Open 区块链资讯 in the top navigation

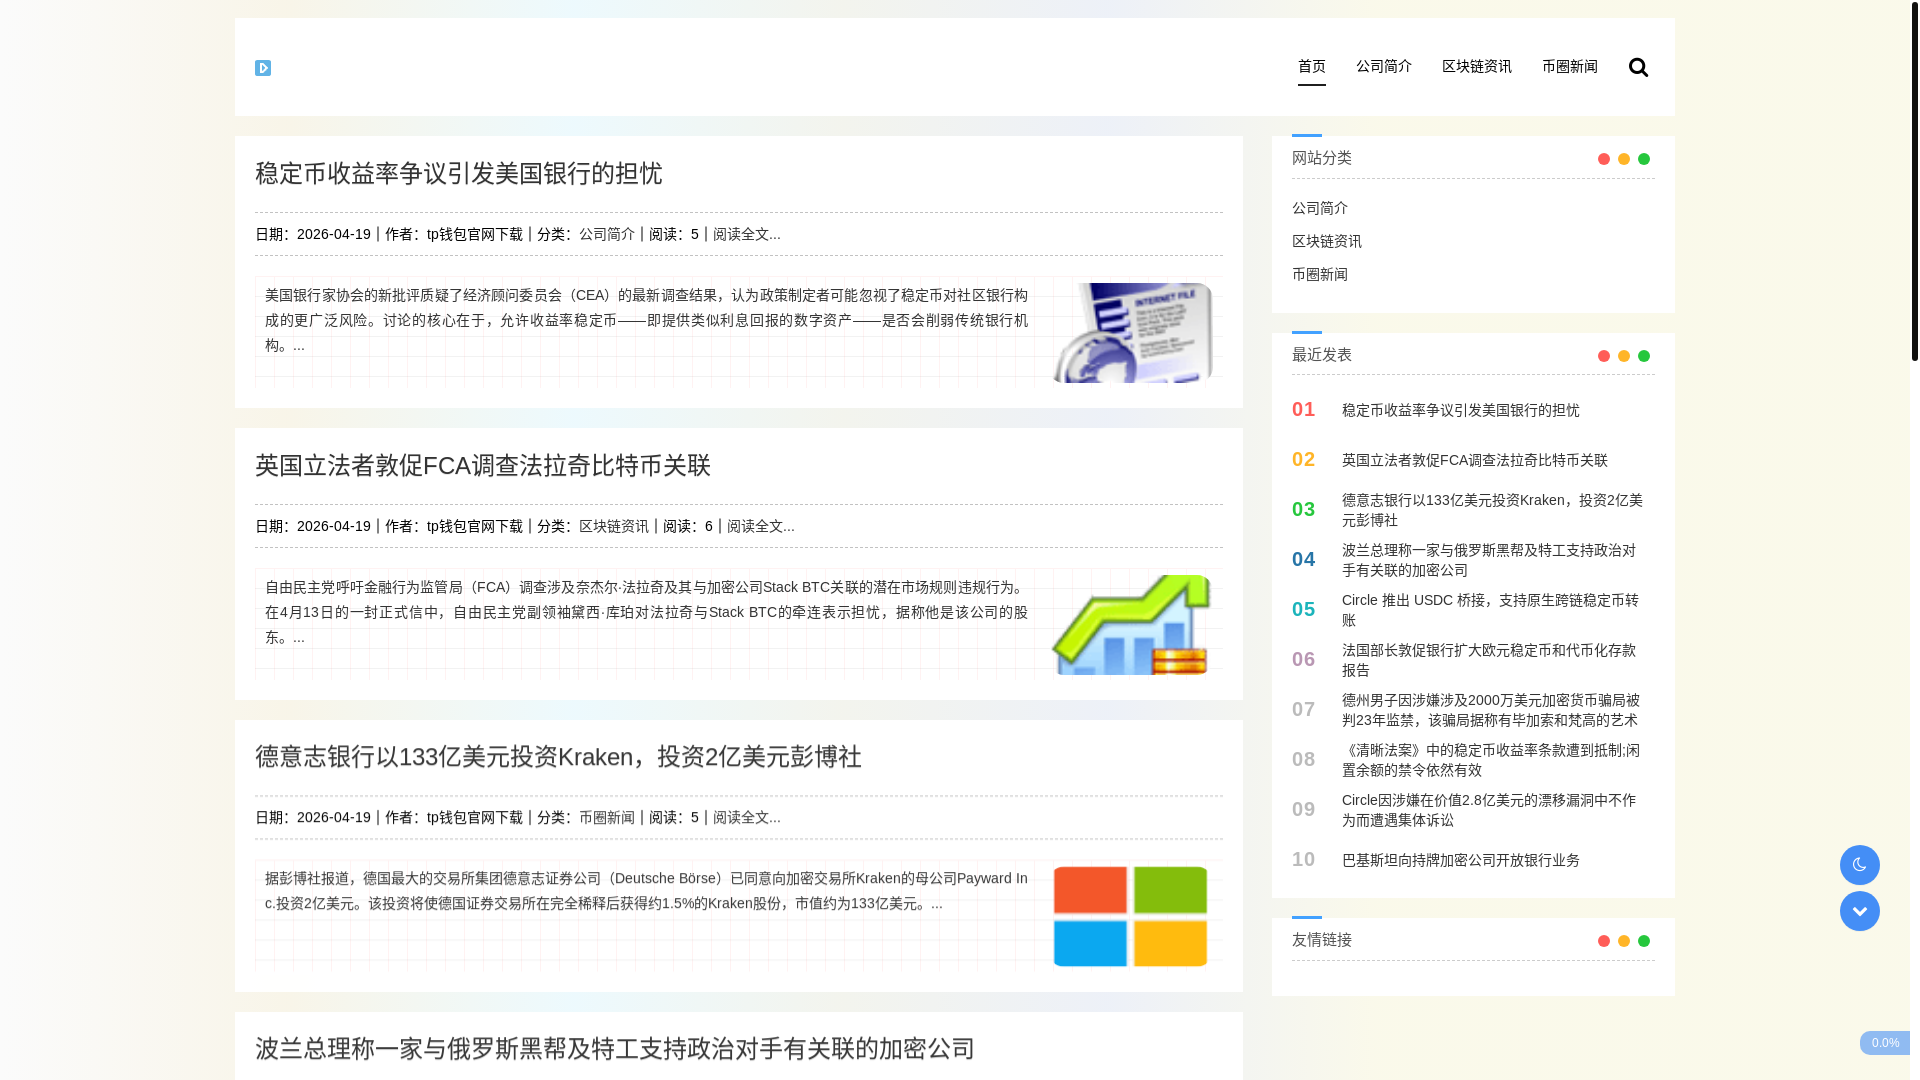coord(1477,66)
